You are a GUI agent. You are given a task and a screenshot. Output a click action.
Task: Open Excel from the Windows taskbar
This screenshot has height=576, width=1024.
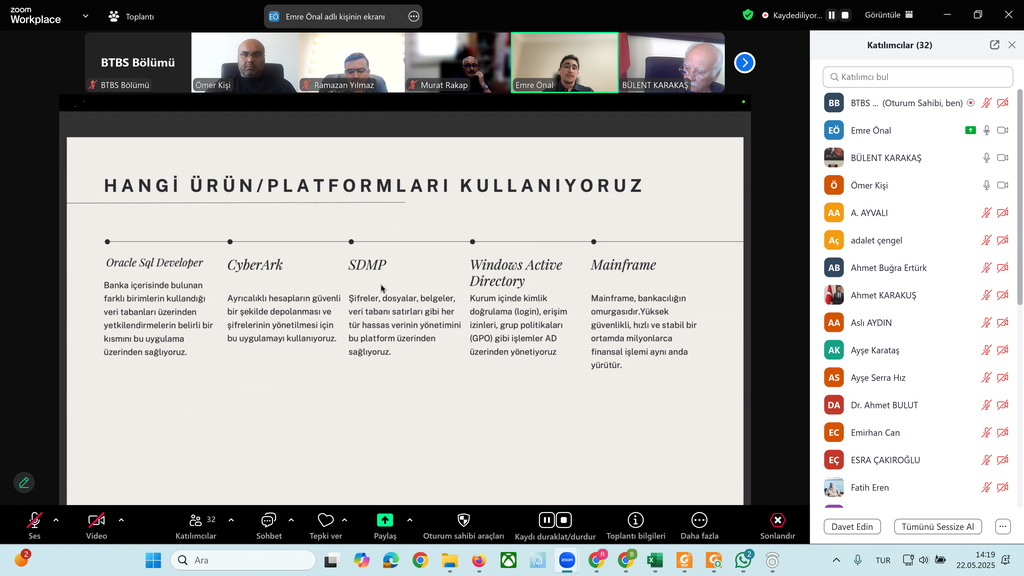tap(655, 560)
